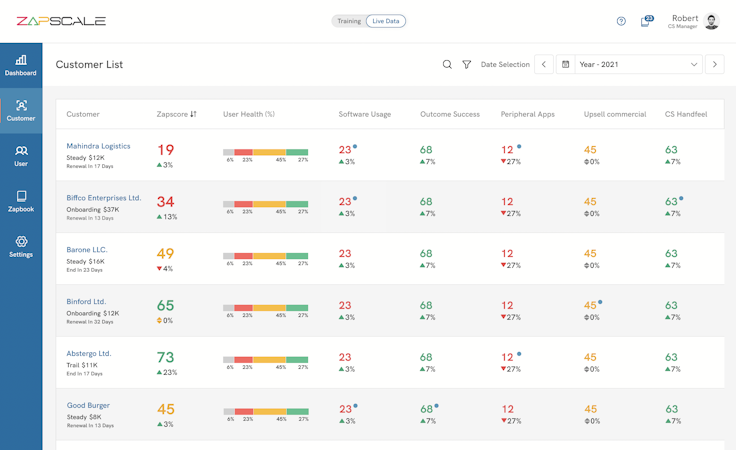Click the Customer column header
This screenshot has height=450, width=736.
tap(83, 114)
